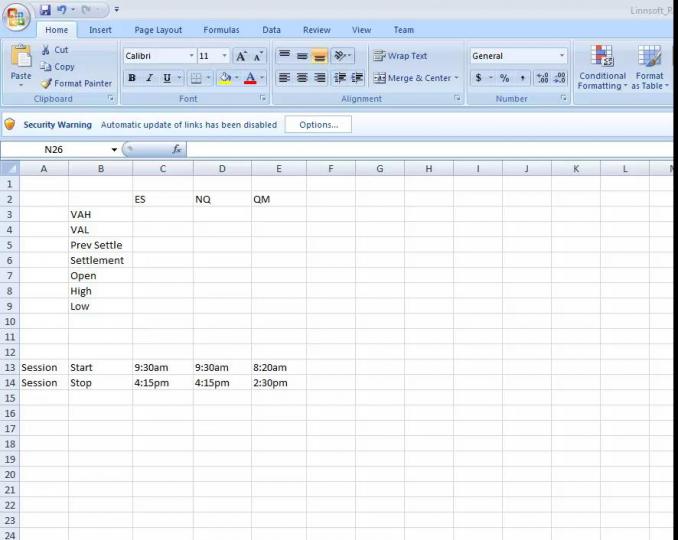Click the Office button logo
This screenshot has height=540, width=678.
click(17, 19)
